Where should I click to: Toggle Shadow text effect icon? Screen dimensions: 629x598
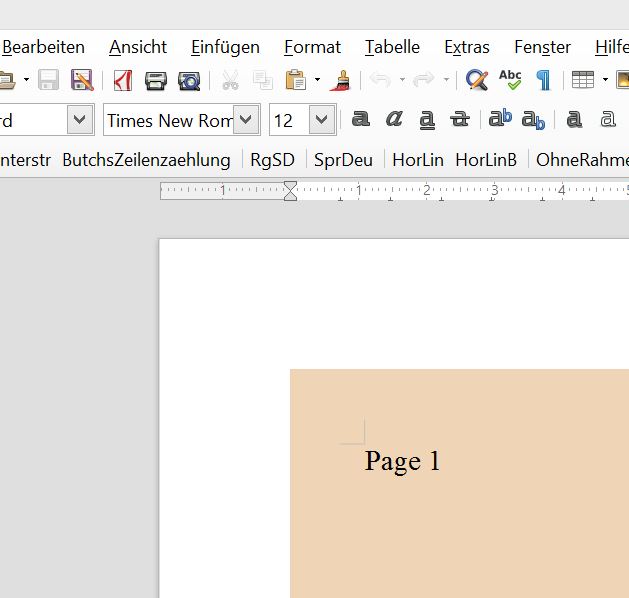pos(574,119)
